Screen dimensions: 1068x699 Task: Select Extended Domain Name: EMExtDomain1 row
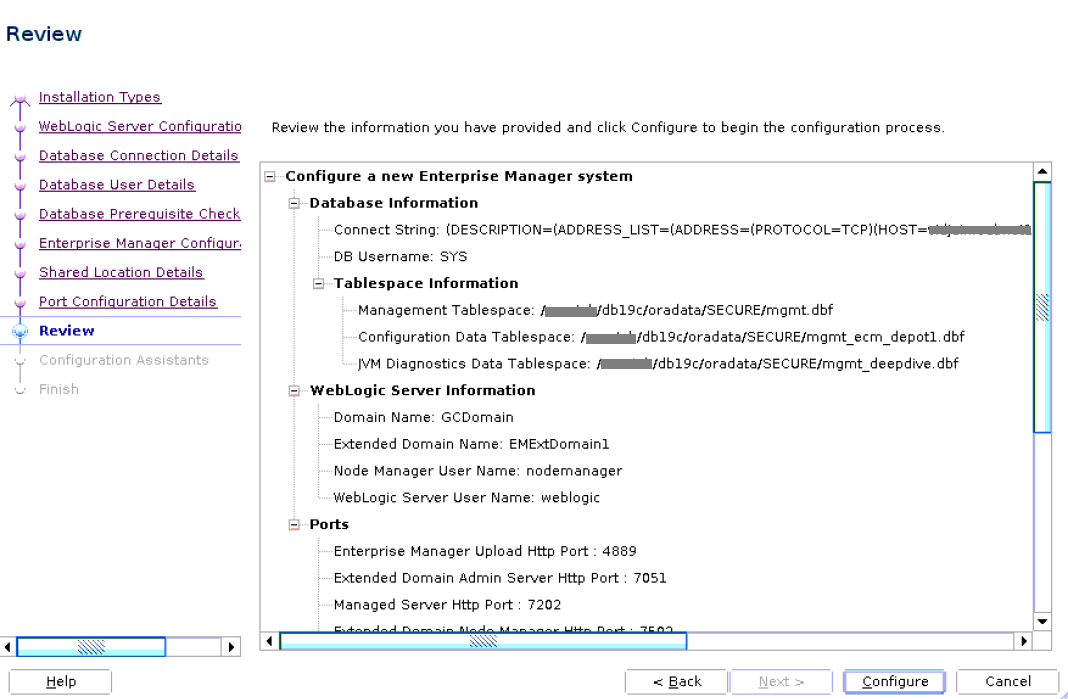471,444
